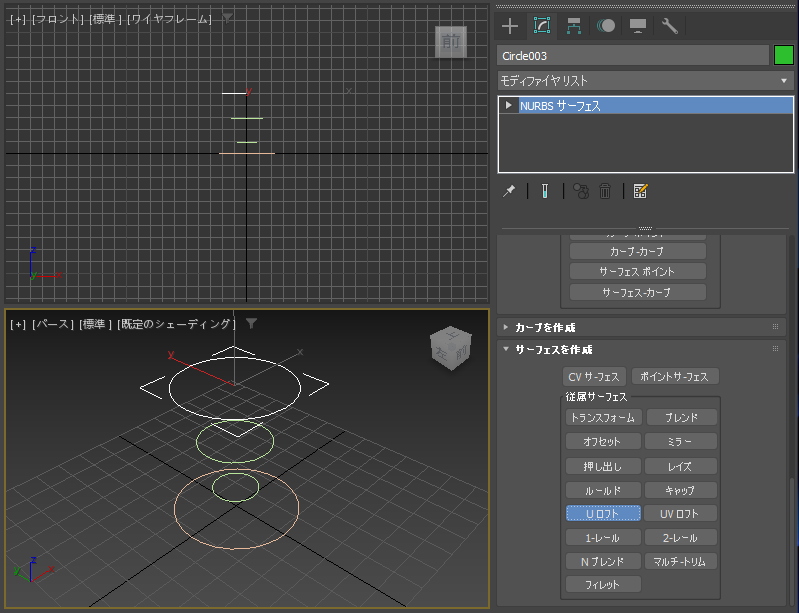Click the 押し出し button
The width and height of the screenshot is (799, 613).
pyautogui.click(x=603, y=466)
